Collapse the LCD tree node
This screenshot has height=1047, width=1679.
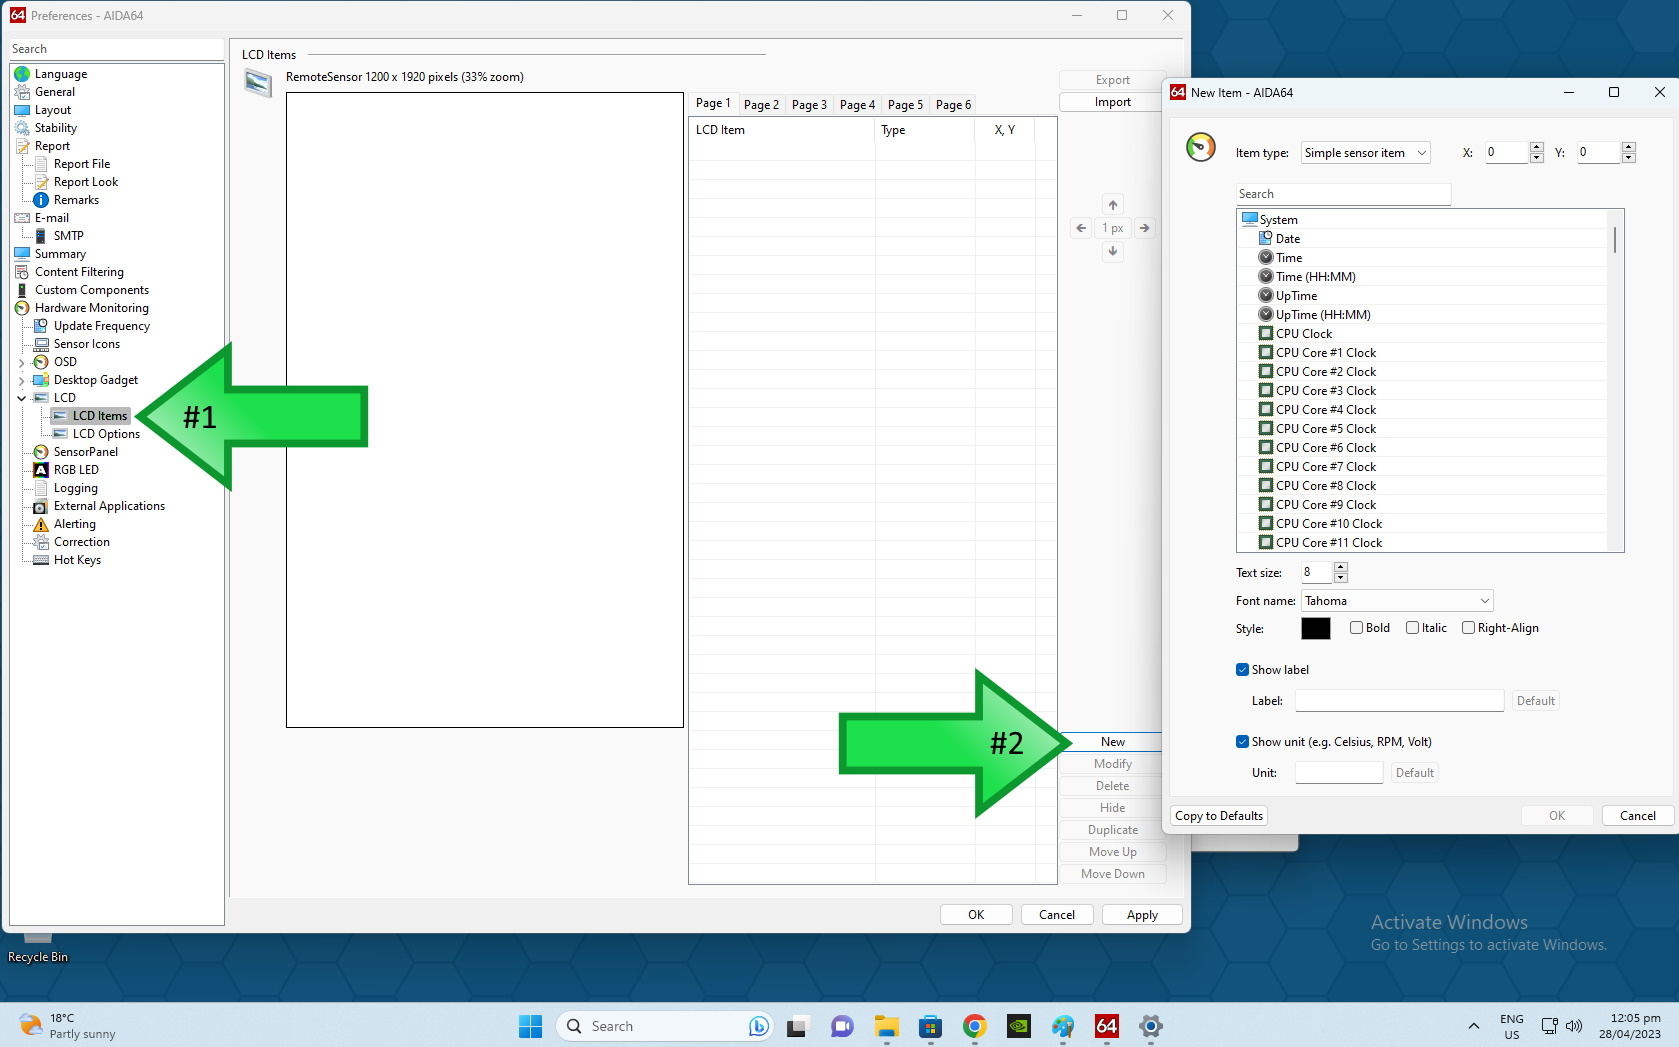click(22, 398)
